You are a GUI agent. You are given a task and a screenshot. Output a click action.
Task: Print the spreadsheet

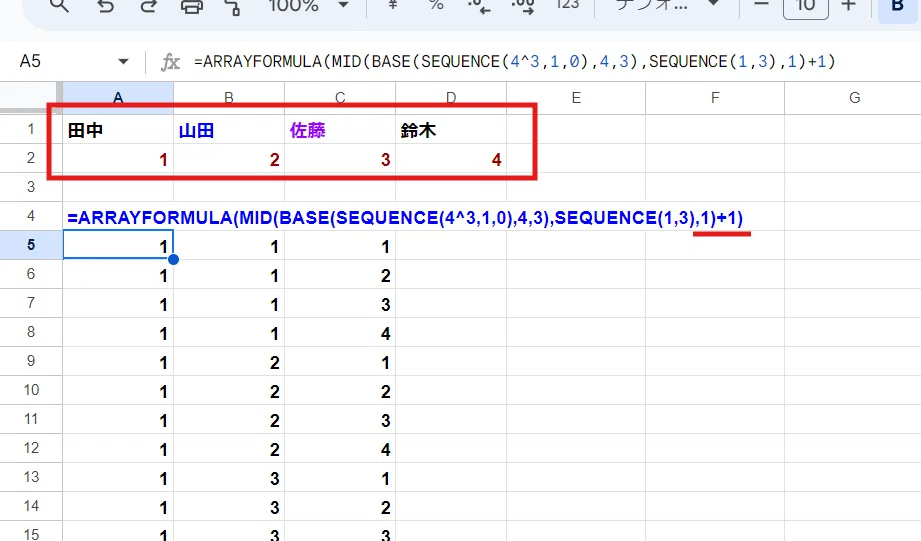coord(191,6)
